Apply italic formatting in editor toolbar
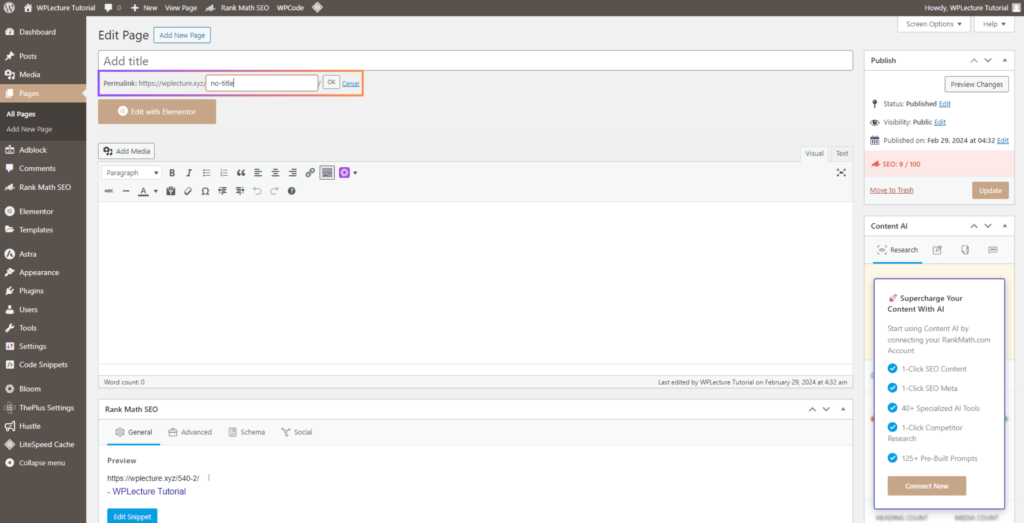Viewport: 1024px width, 523px height. (x=189, y=173)
